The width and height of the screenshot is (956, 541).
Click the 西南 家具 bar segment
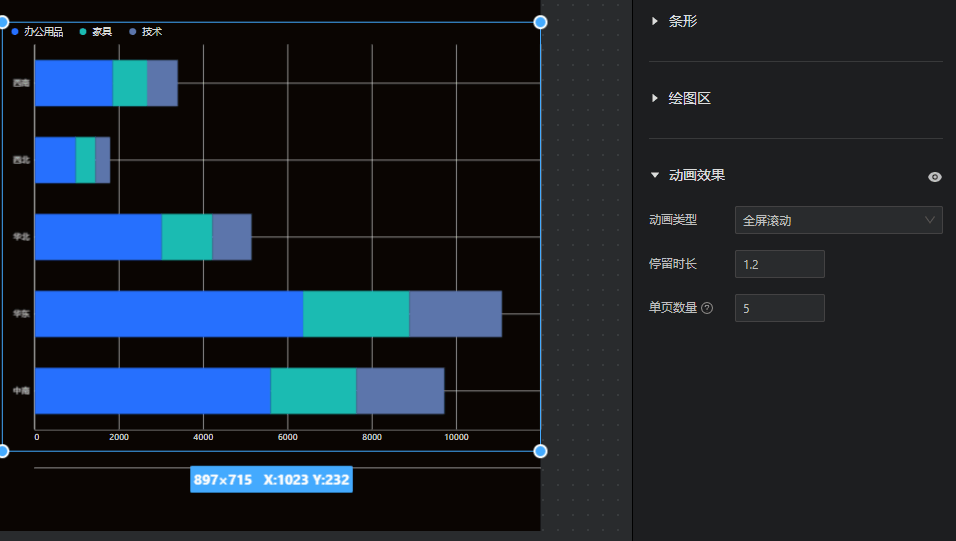coord(130,83)
